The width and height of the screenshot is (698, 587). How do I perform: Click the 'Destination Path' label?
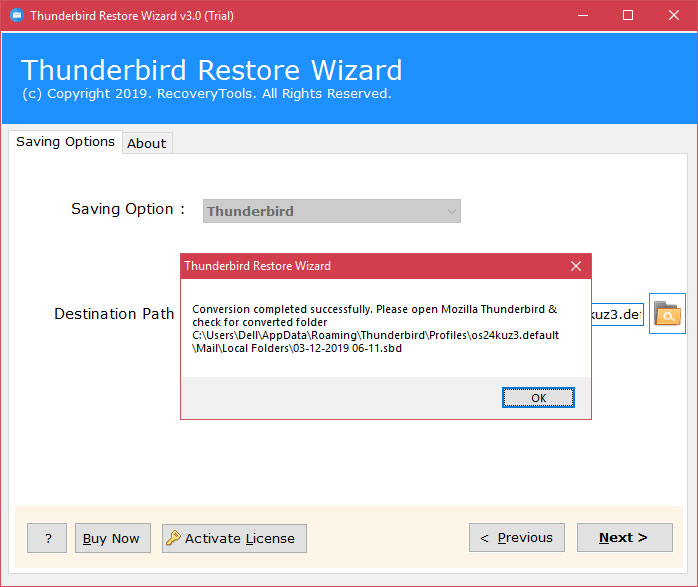click(114, 314)
